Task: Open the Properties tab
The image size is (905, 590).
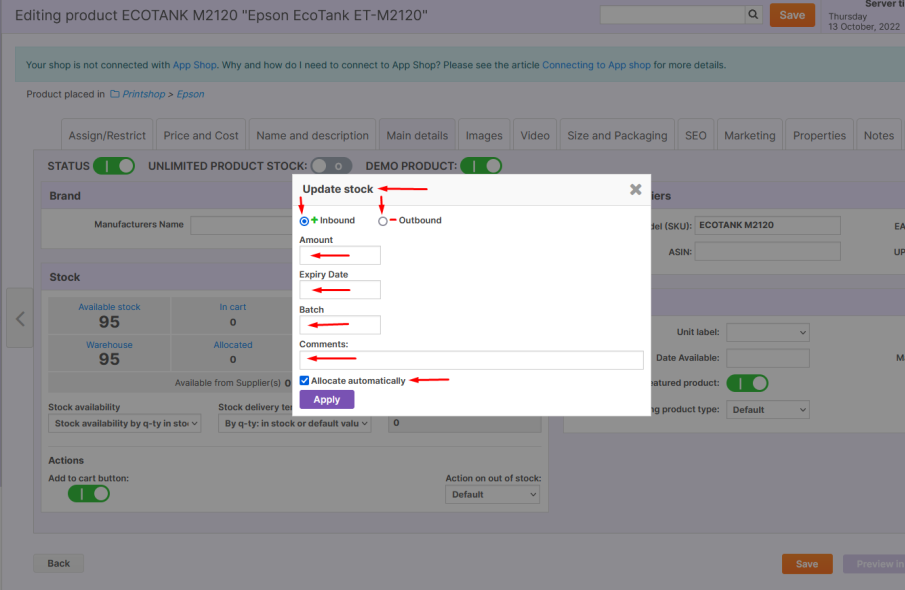Action: pyautogui.click(x=819, y=136)
